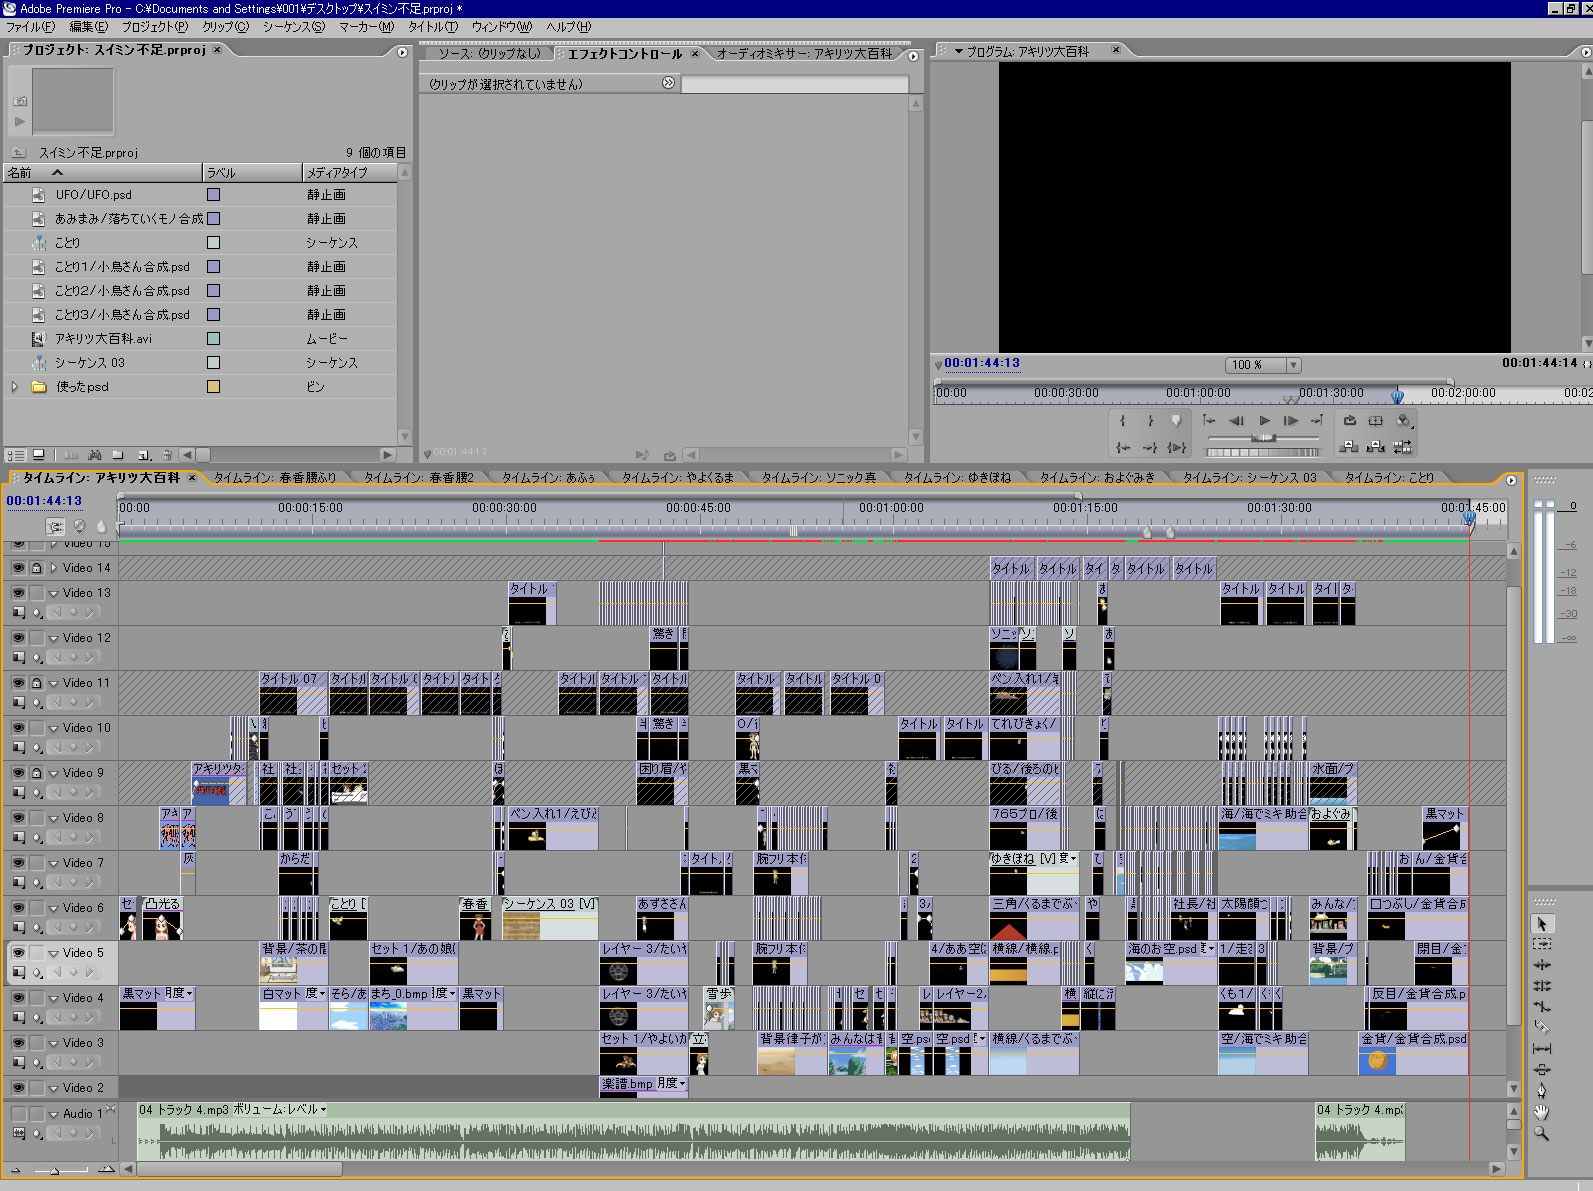Toggle eye visibility for Video 5

click(18, 952)
